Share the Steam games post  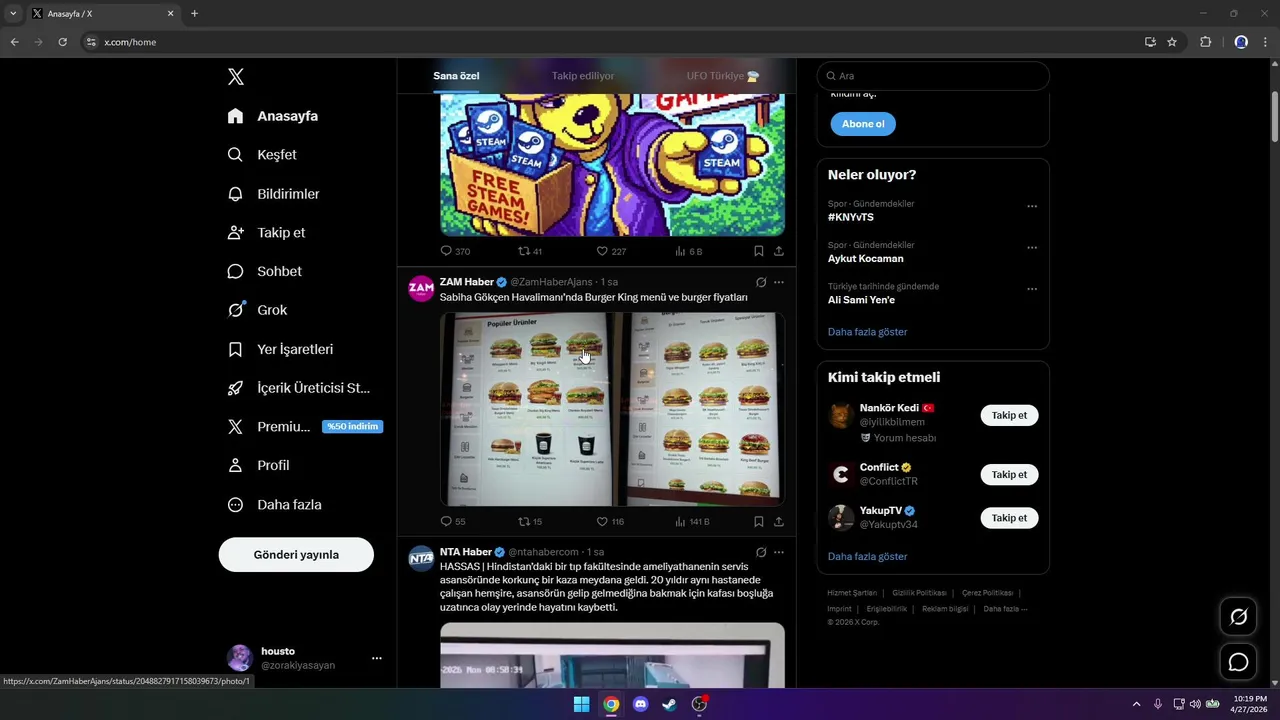click(779, 251)
